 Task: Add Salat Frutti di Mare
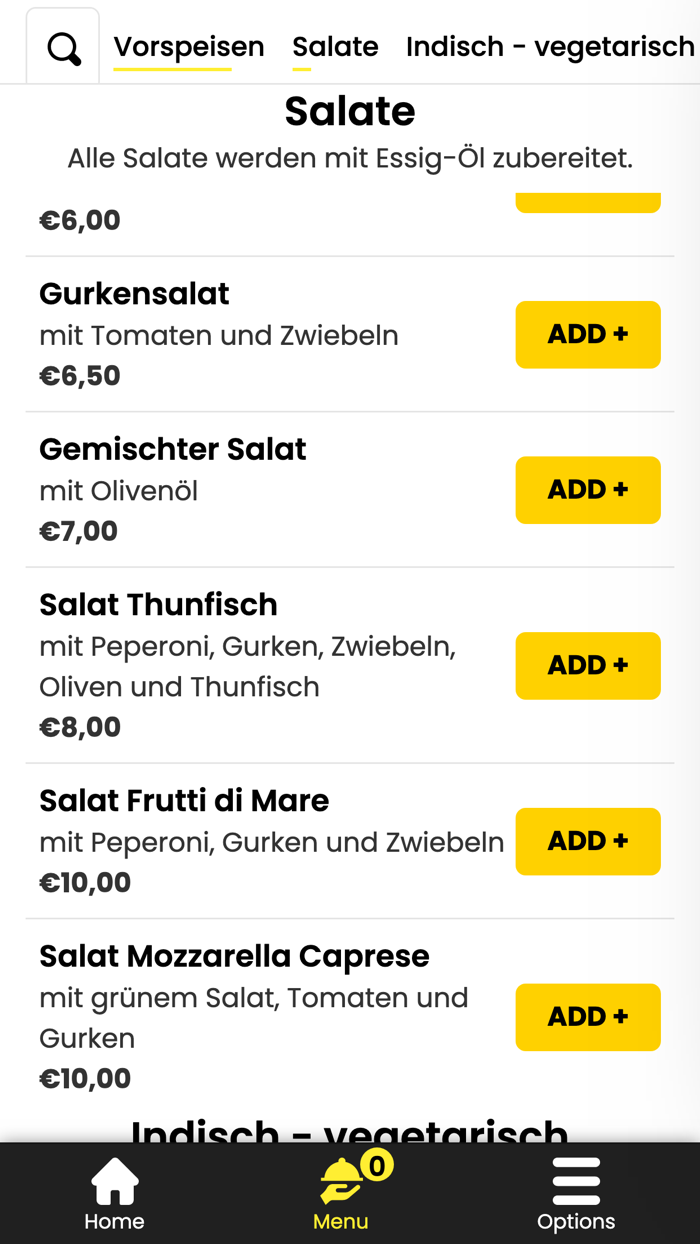588,841
